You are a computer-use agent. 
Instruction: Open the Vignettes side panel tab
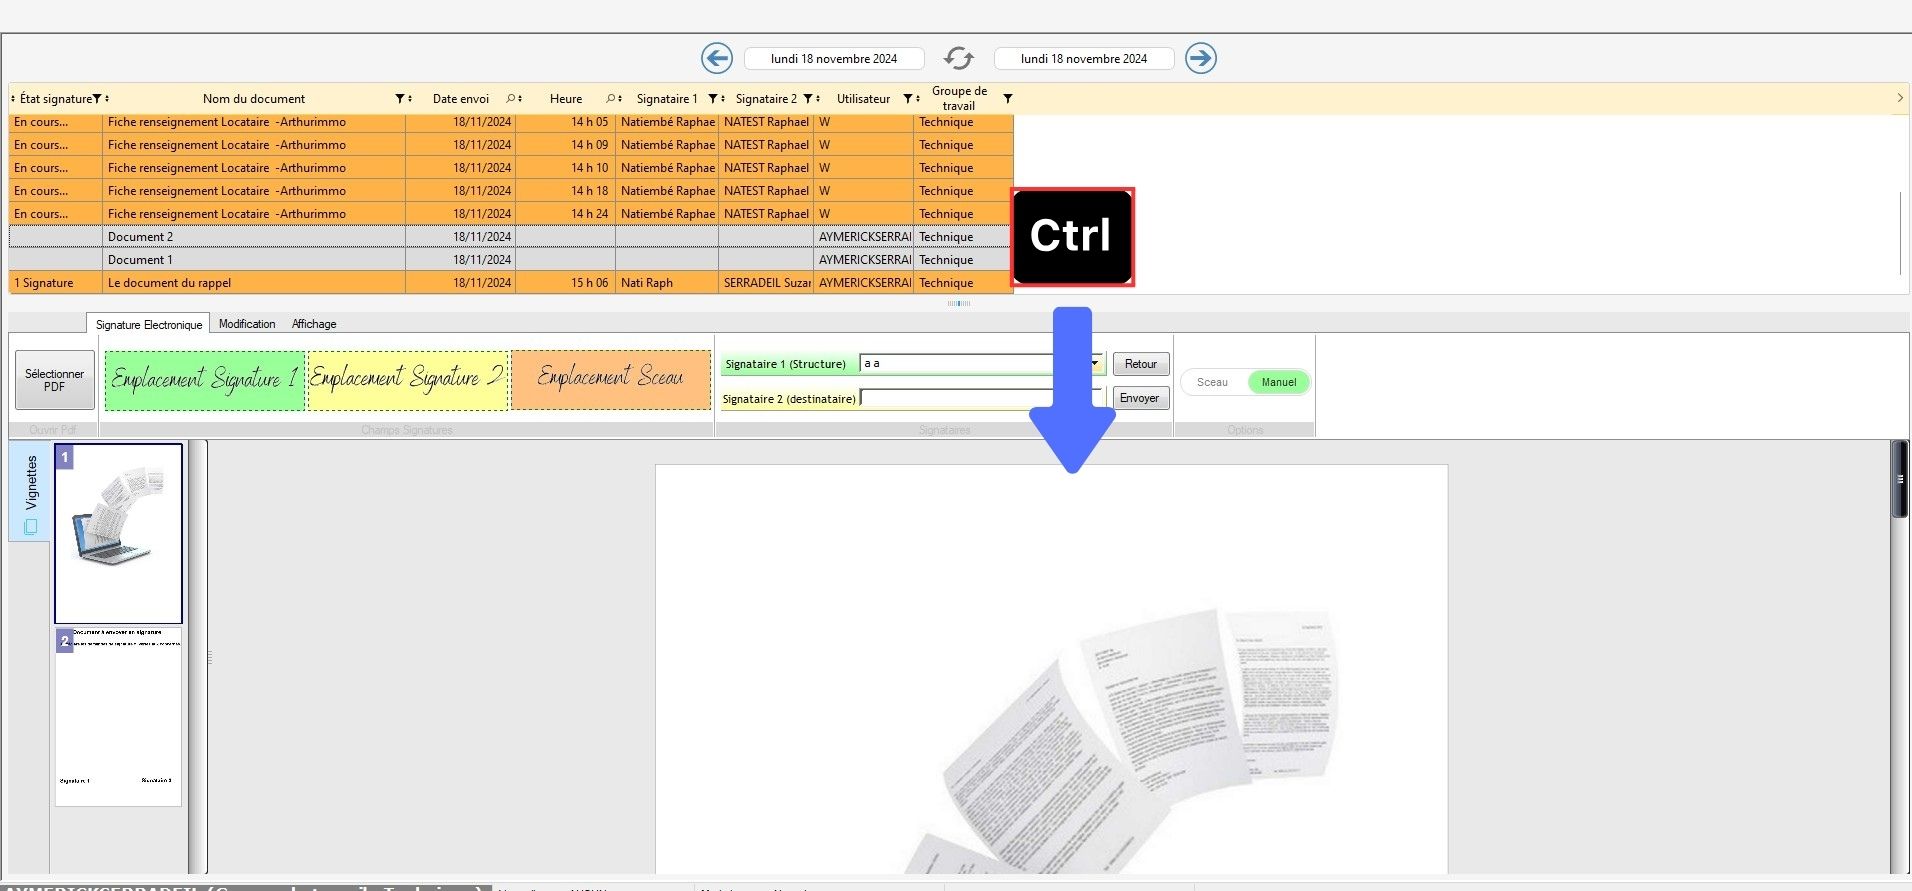coord(30,492)
